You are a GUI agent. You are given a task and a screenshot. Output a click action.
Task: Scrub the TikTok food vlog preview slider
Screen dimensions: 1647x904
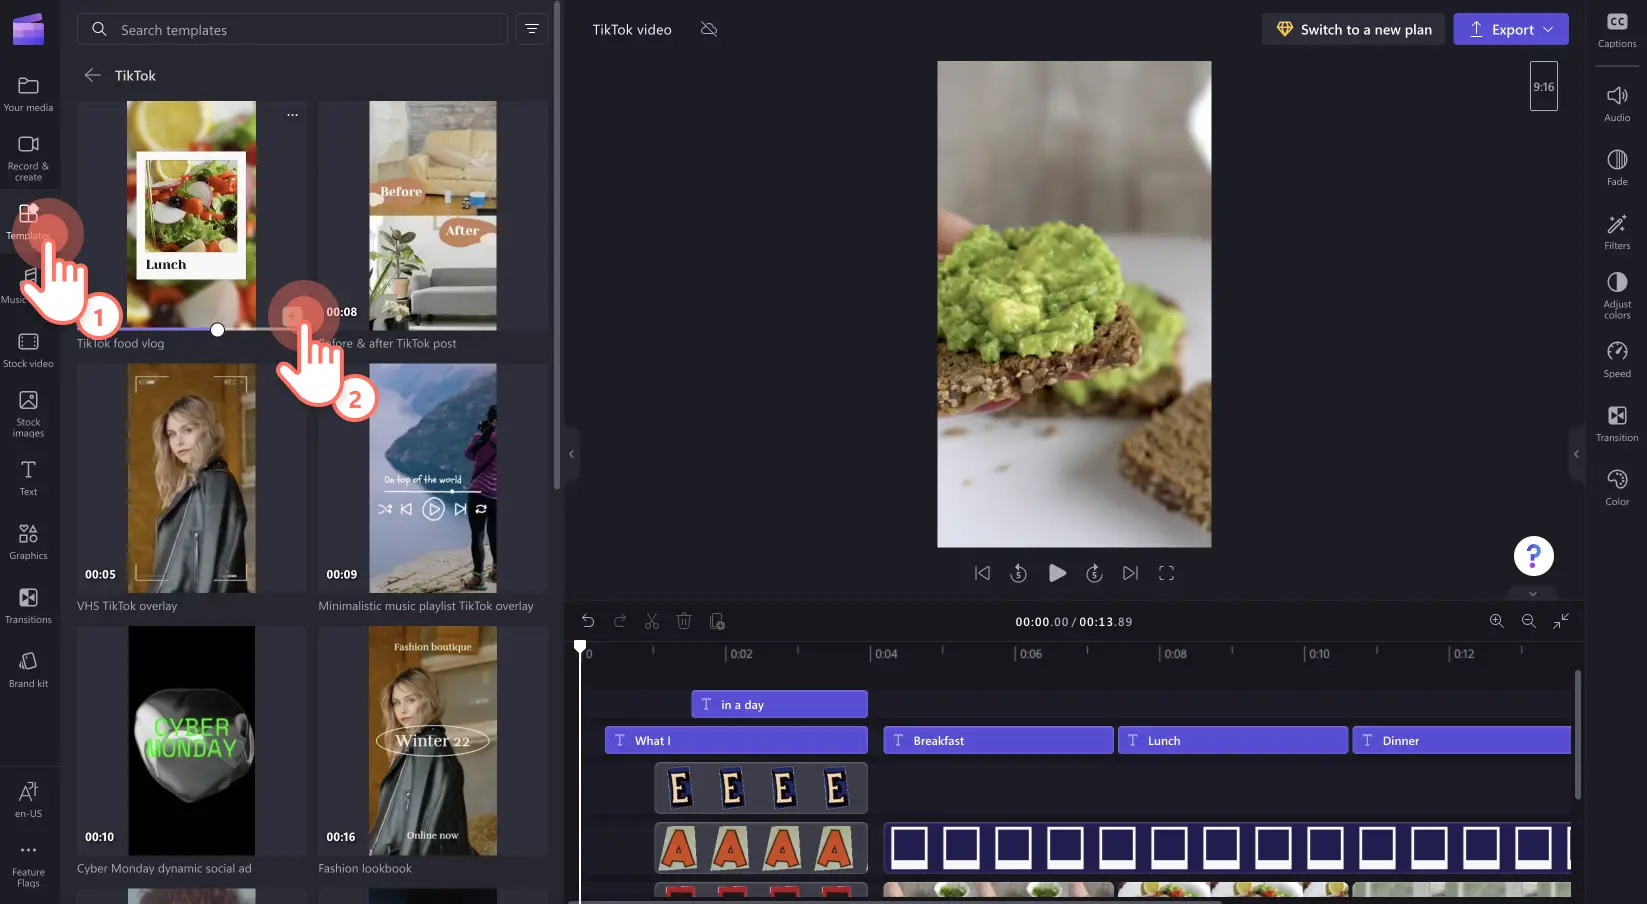coord(217,329)
